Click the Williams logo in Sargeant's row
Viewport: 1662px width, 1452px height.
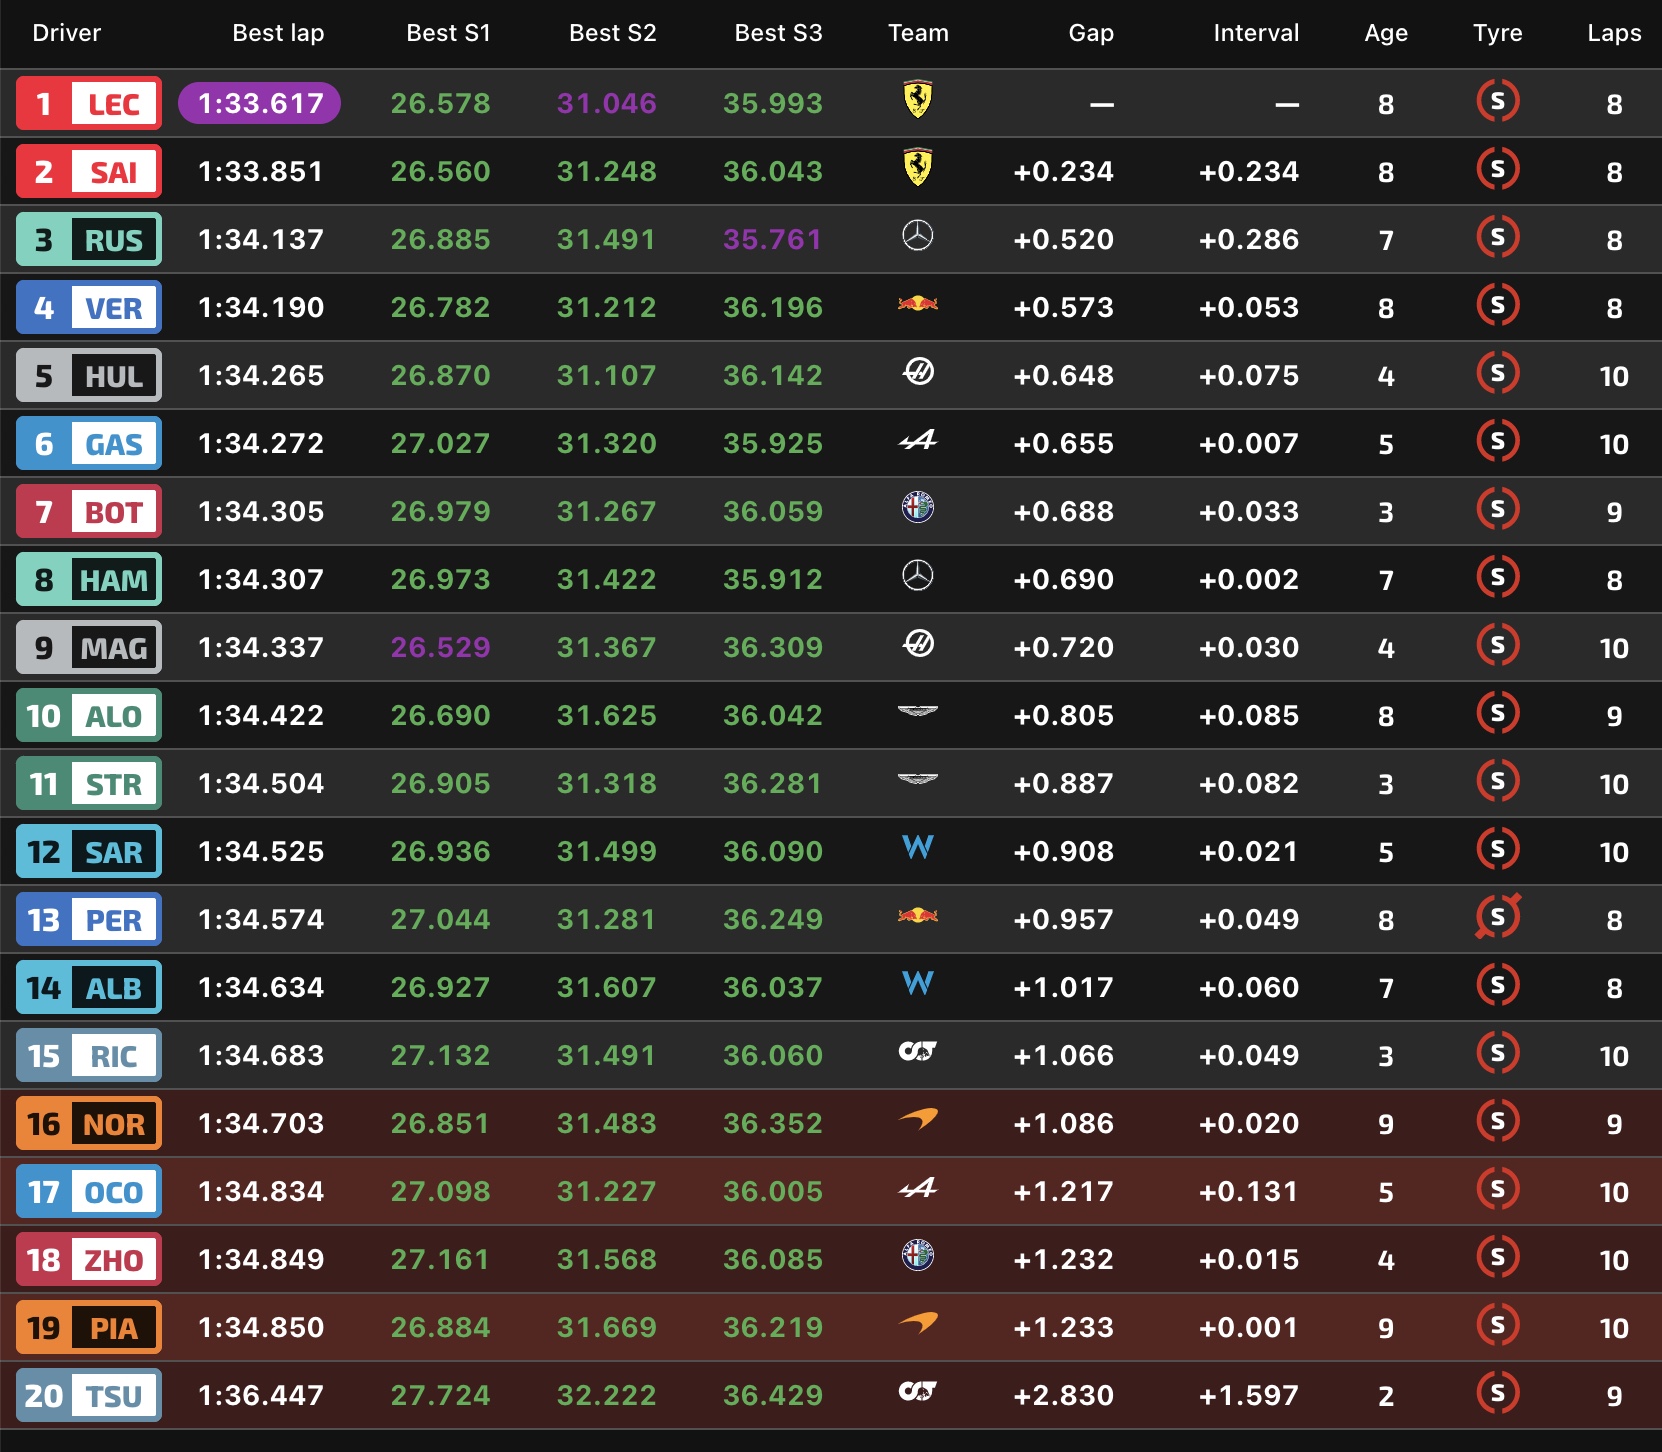tap(917, 848)
